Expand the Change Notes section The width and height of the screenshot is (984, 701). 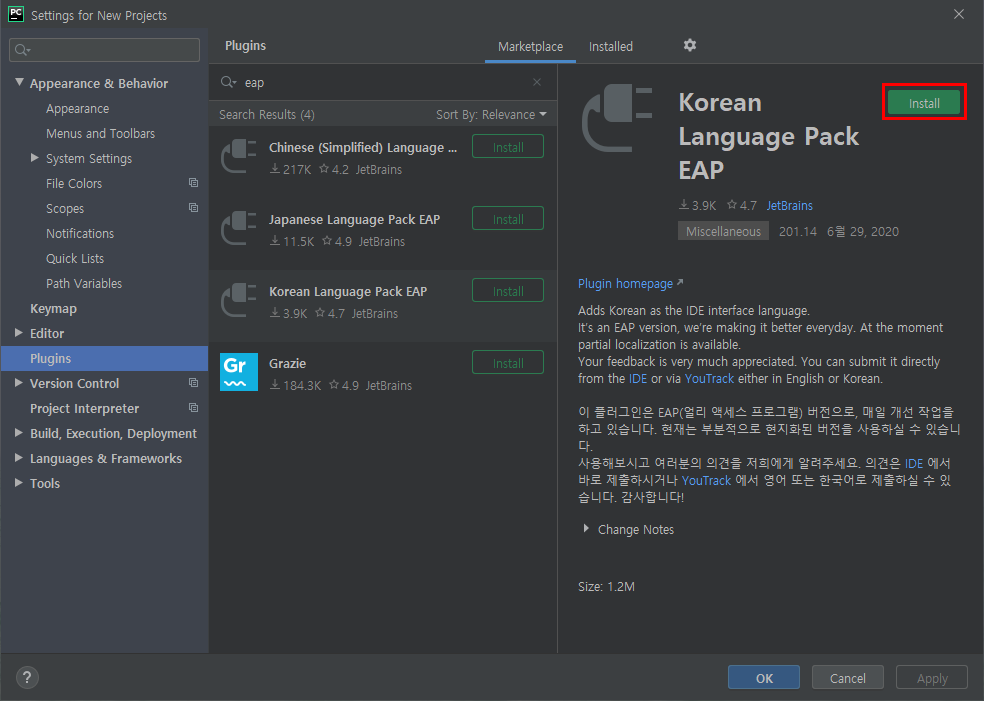[x=586, y=529]
